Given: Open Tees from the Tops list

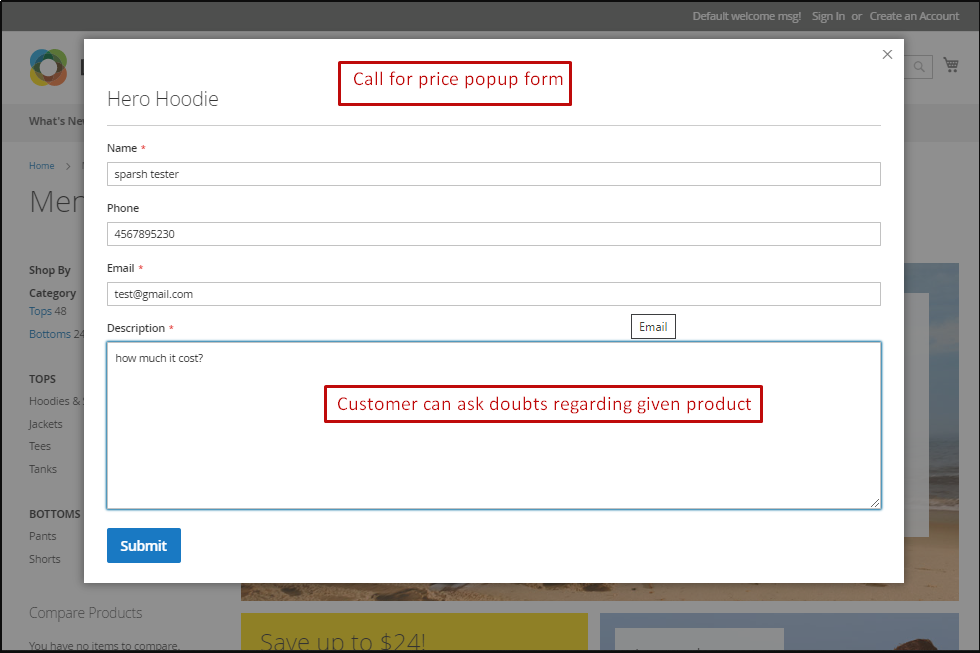Looking at the screenshot, I should [x=40, y=446].
